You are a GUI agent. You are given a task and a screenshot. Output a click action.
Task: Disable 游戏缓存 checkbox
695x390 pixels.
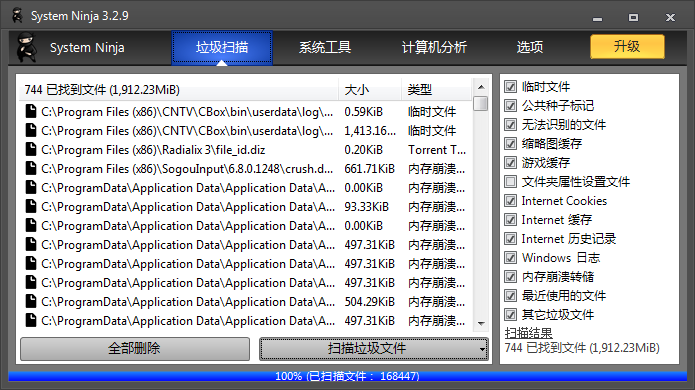click(x=510, y=163)
